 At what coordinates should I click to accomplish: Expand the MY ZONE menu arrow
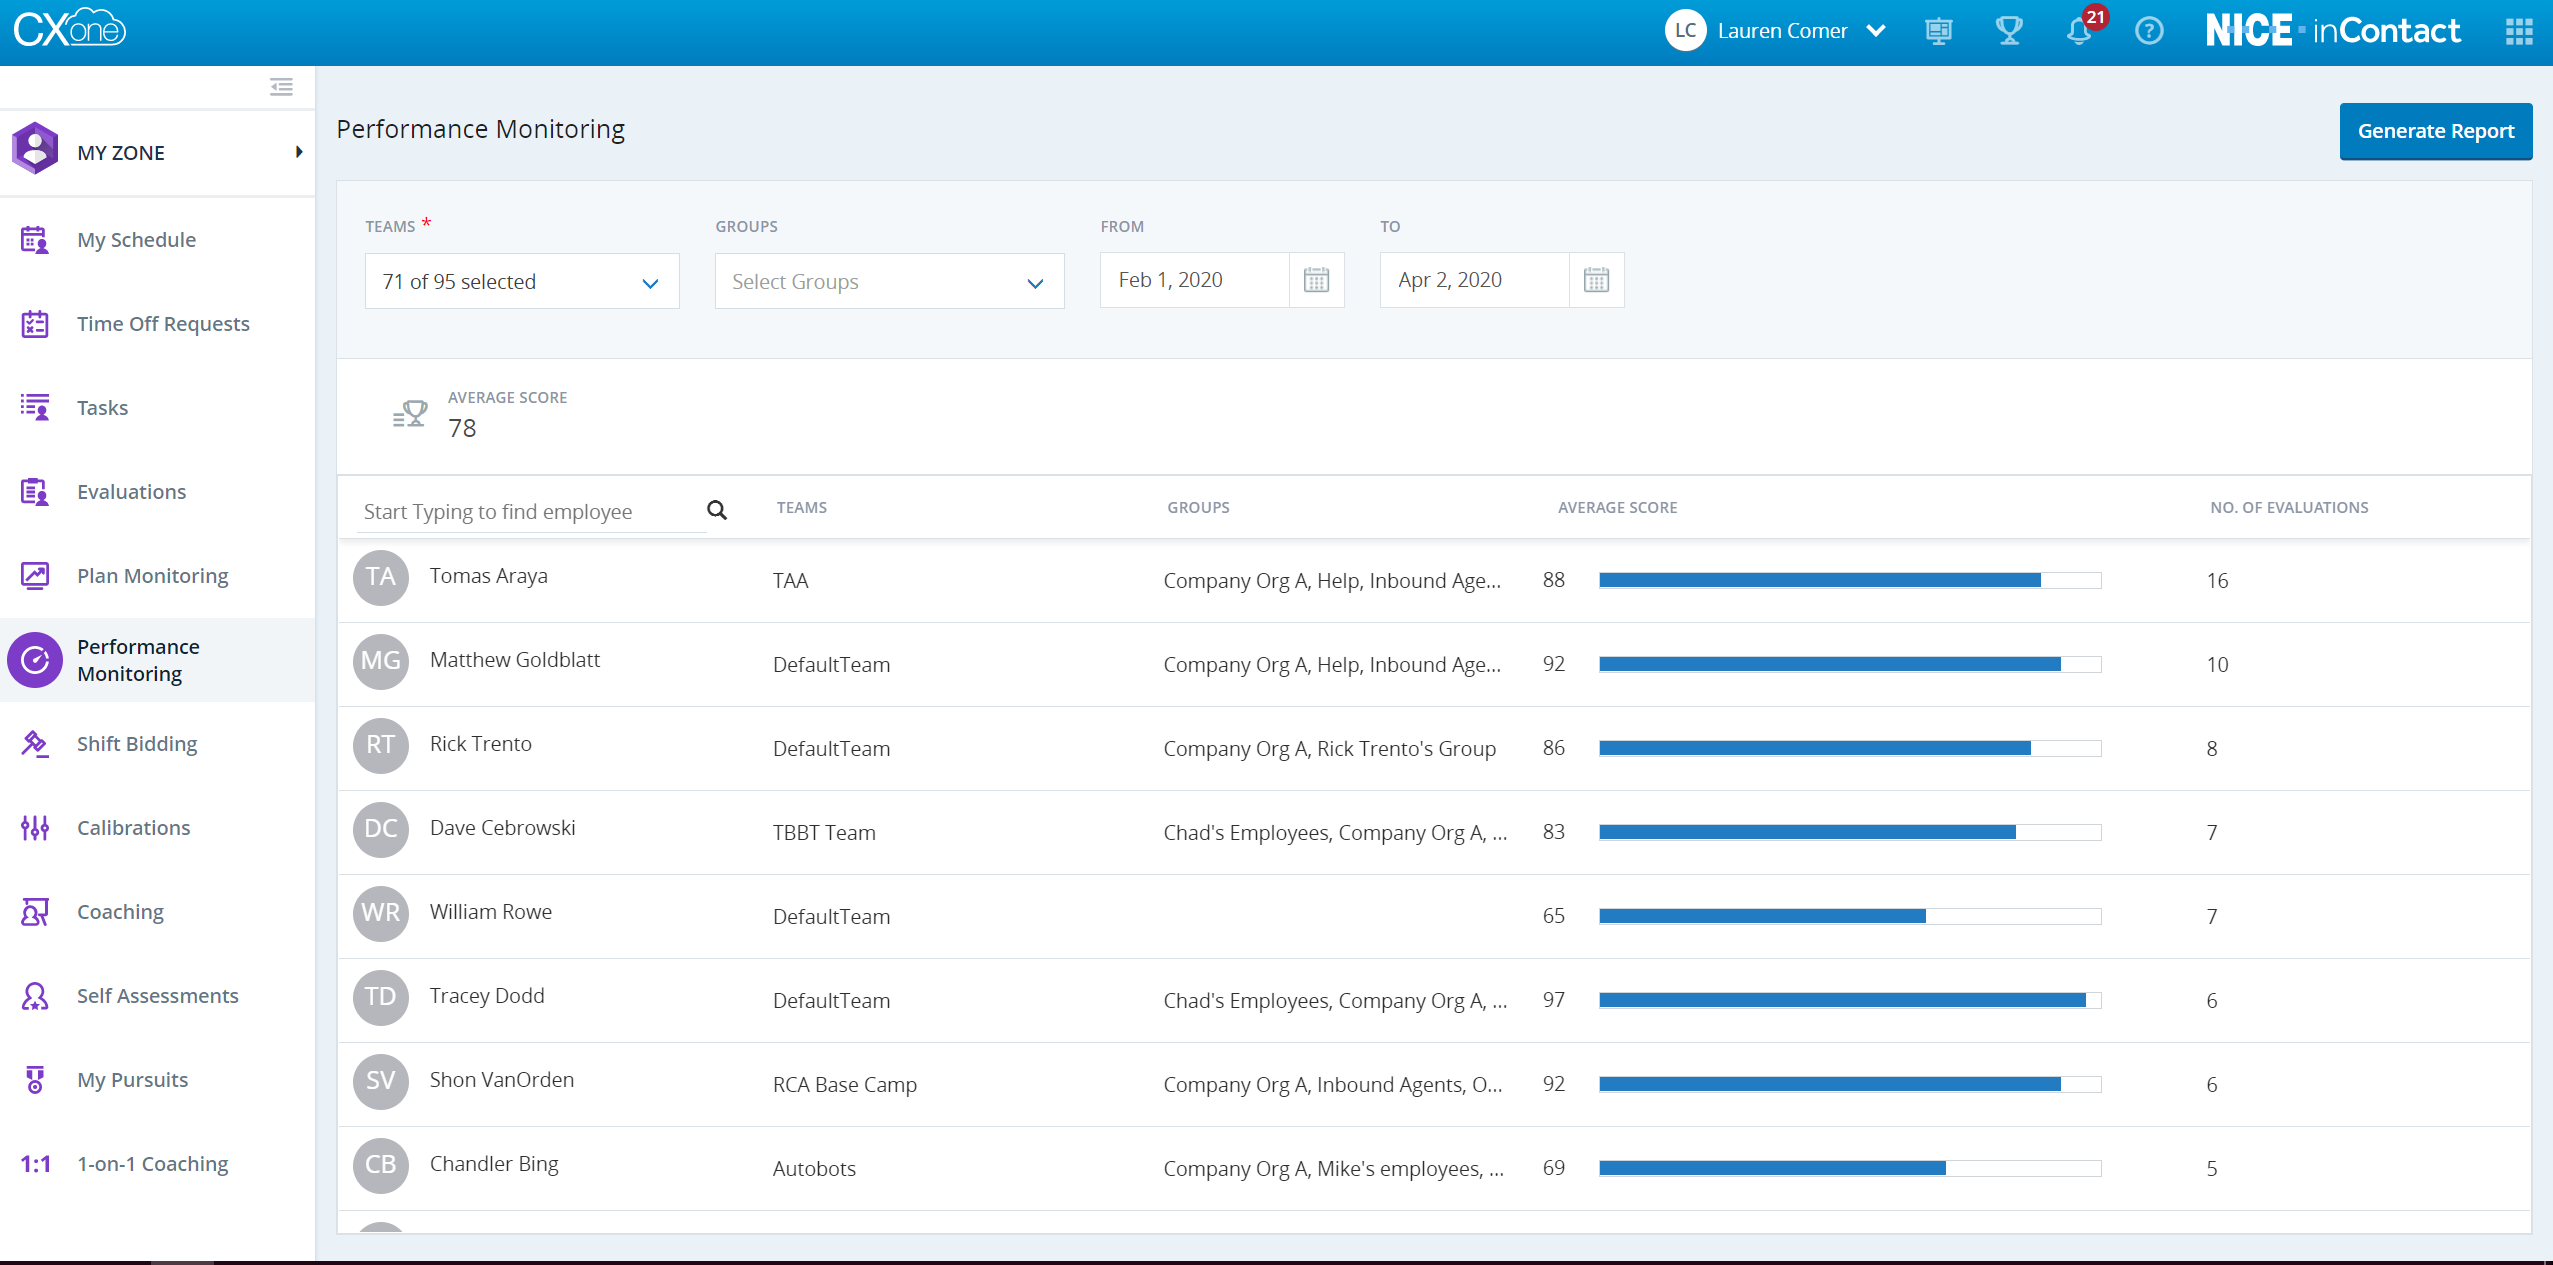(x=298, y=152)
